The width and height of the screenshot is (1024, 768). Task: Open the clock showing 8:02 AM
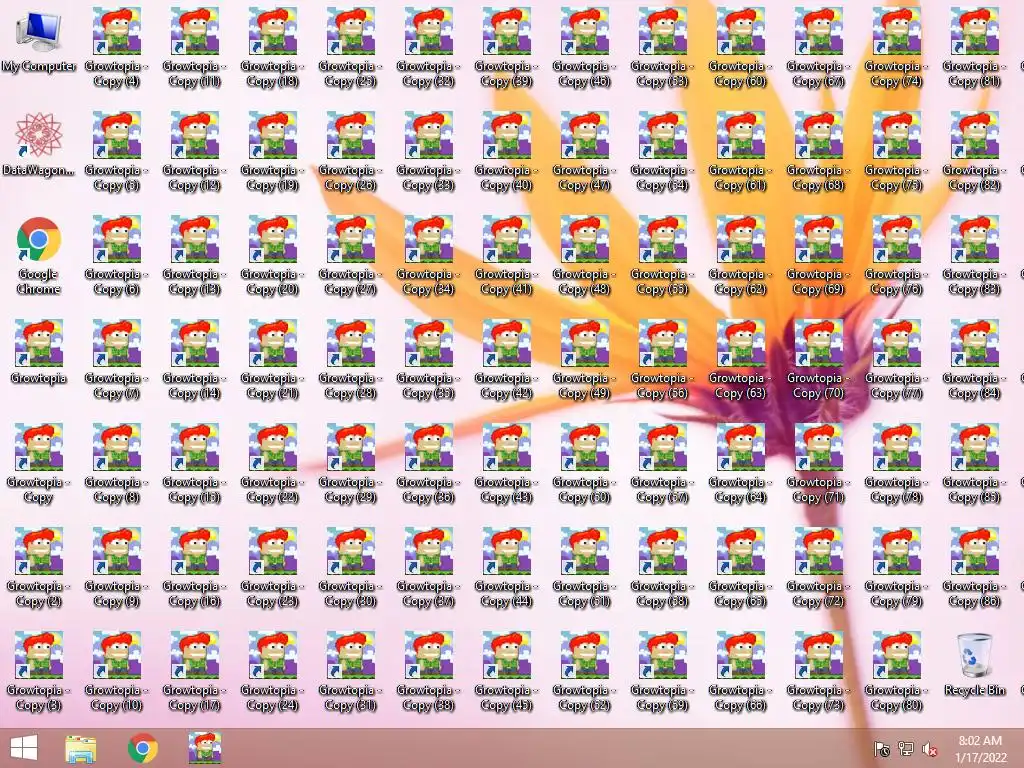click(x=980, y=749)
